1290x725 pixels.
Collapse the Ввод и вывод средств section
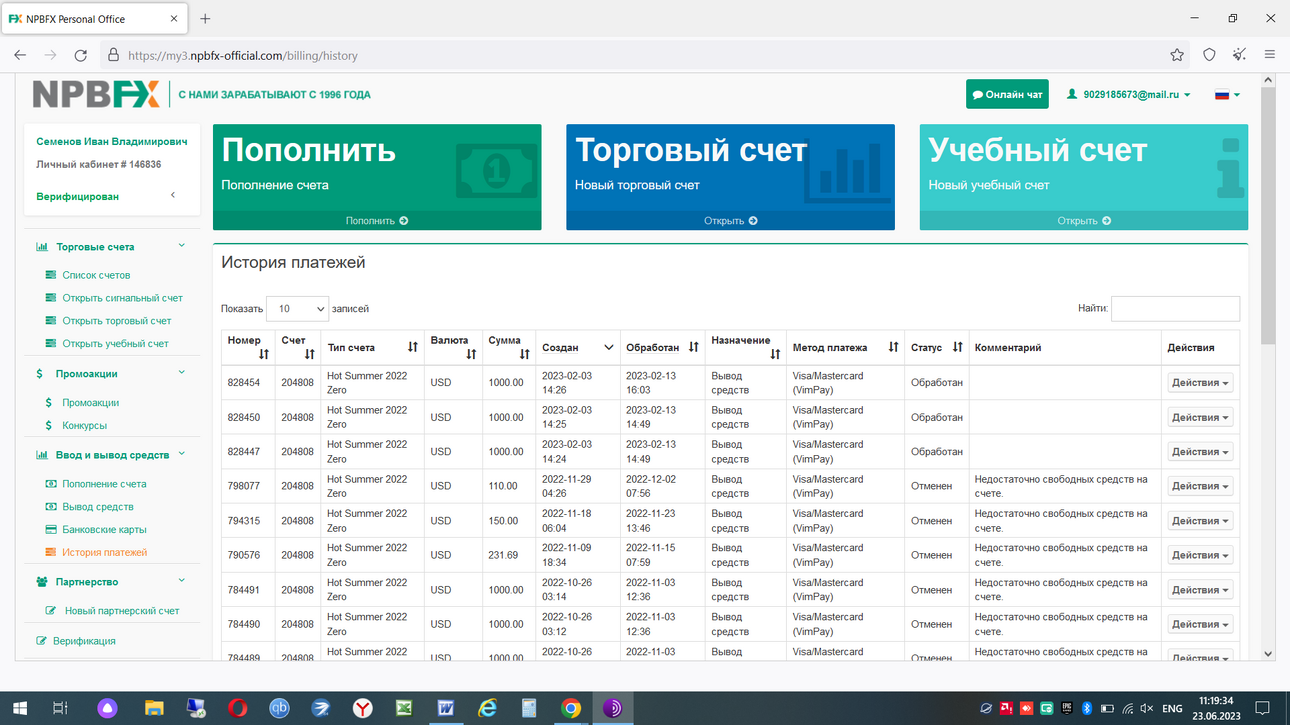181,454
